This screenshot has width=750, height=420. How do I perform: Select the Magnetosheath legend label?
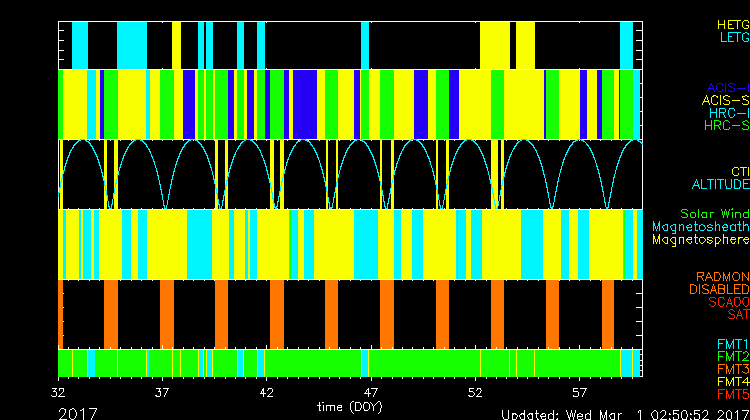(x=700, y=227)
